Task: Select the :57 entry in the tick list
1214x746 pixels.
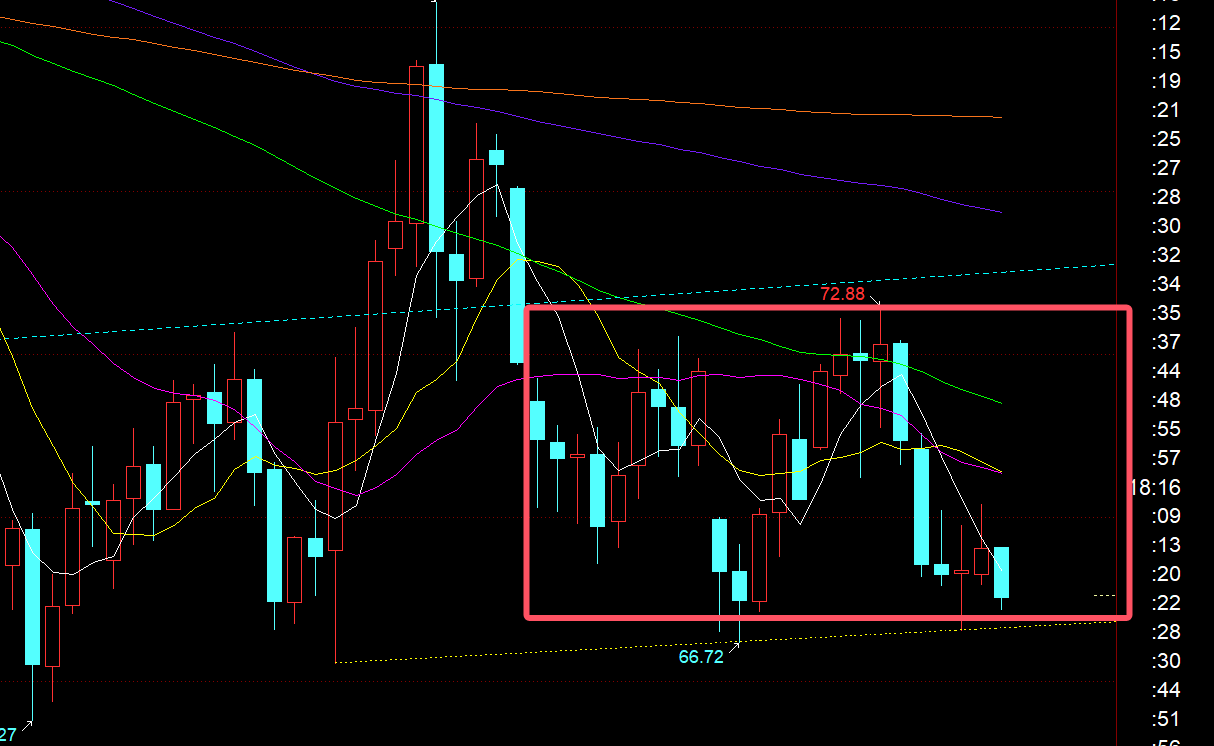Action: (1165, 458)
